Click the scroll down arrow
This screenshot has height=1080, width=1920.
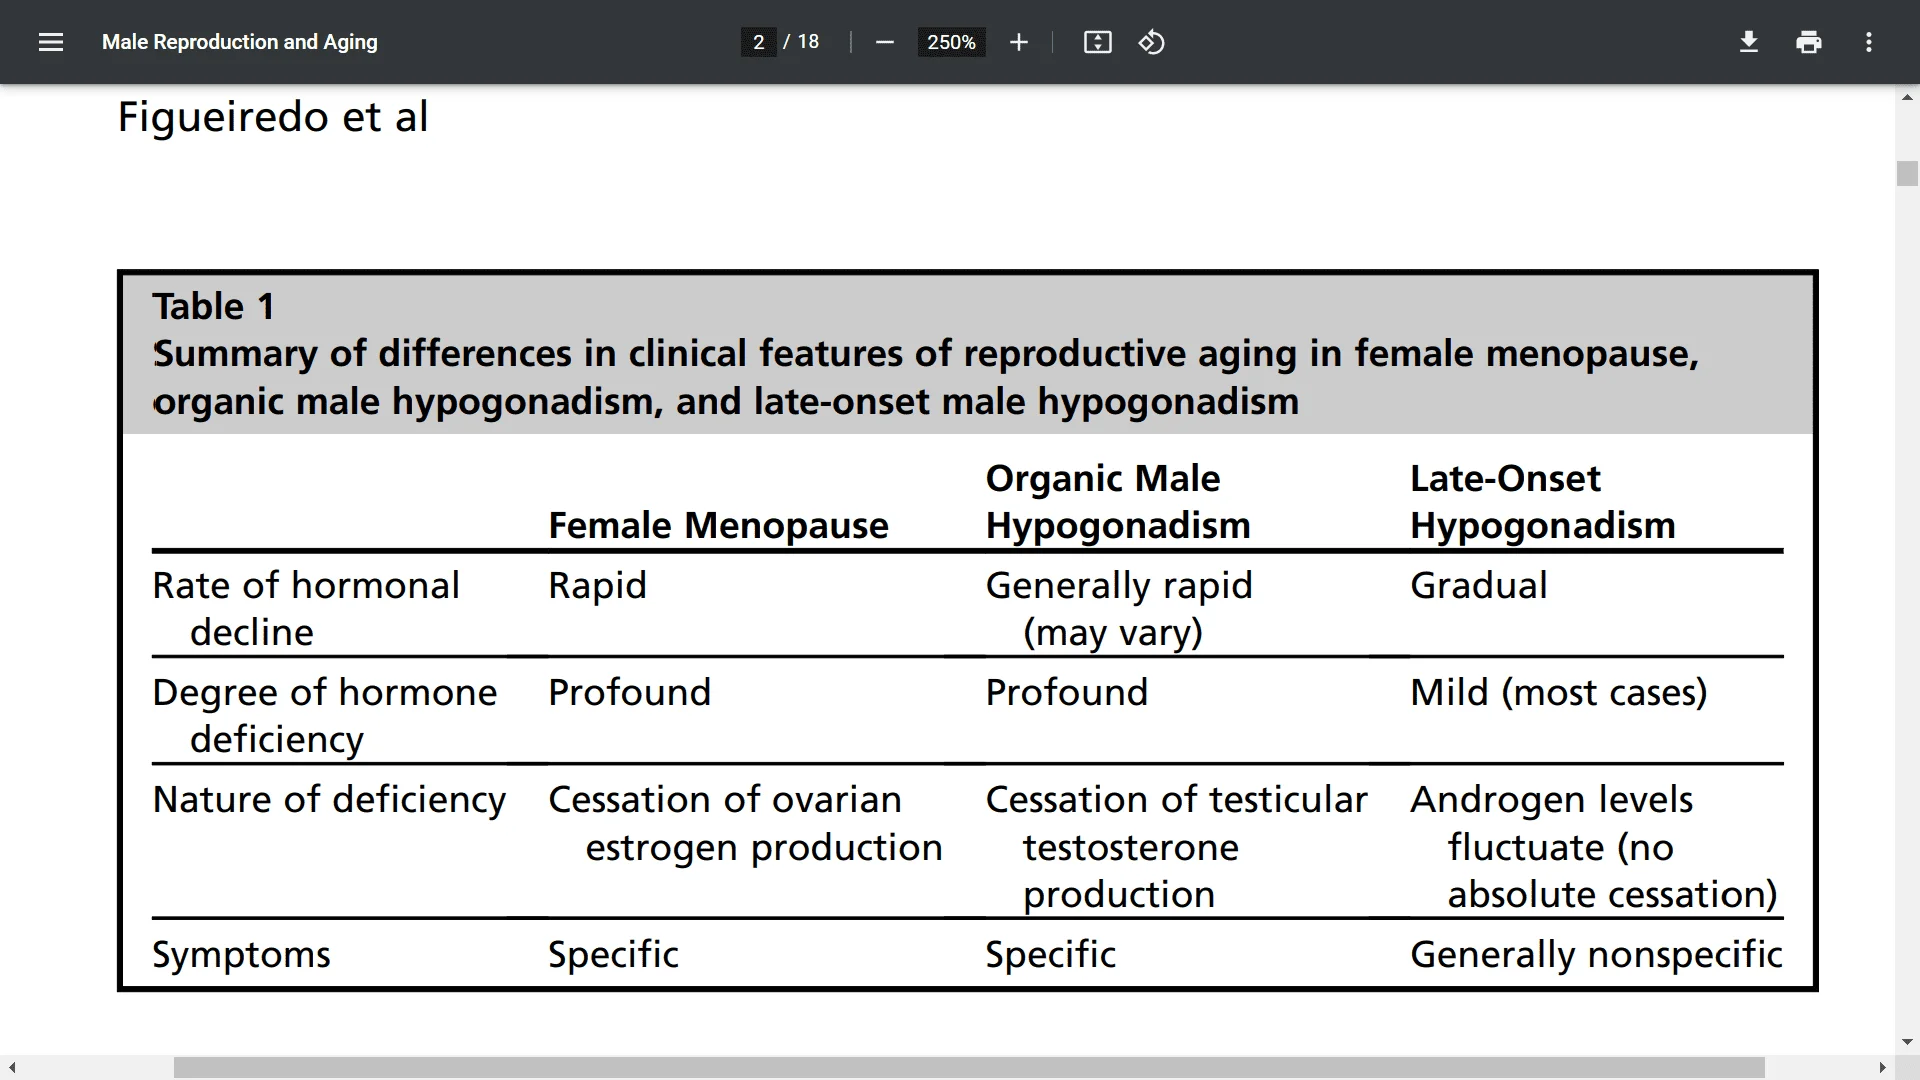[1907, 1042]
